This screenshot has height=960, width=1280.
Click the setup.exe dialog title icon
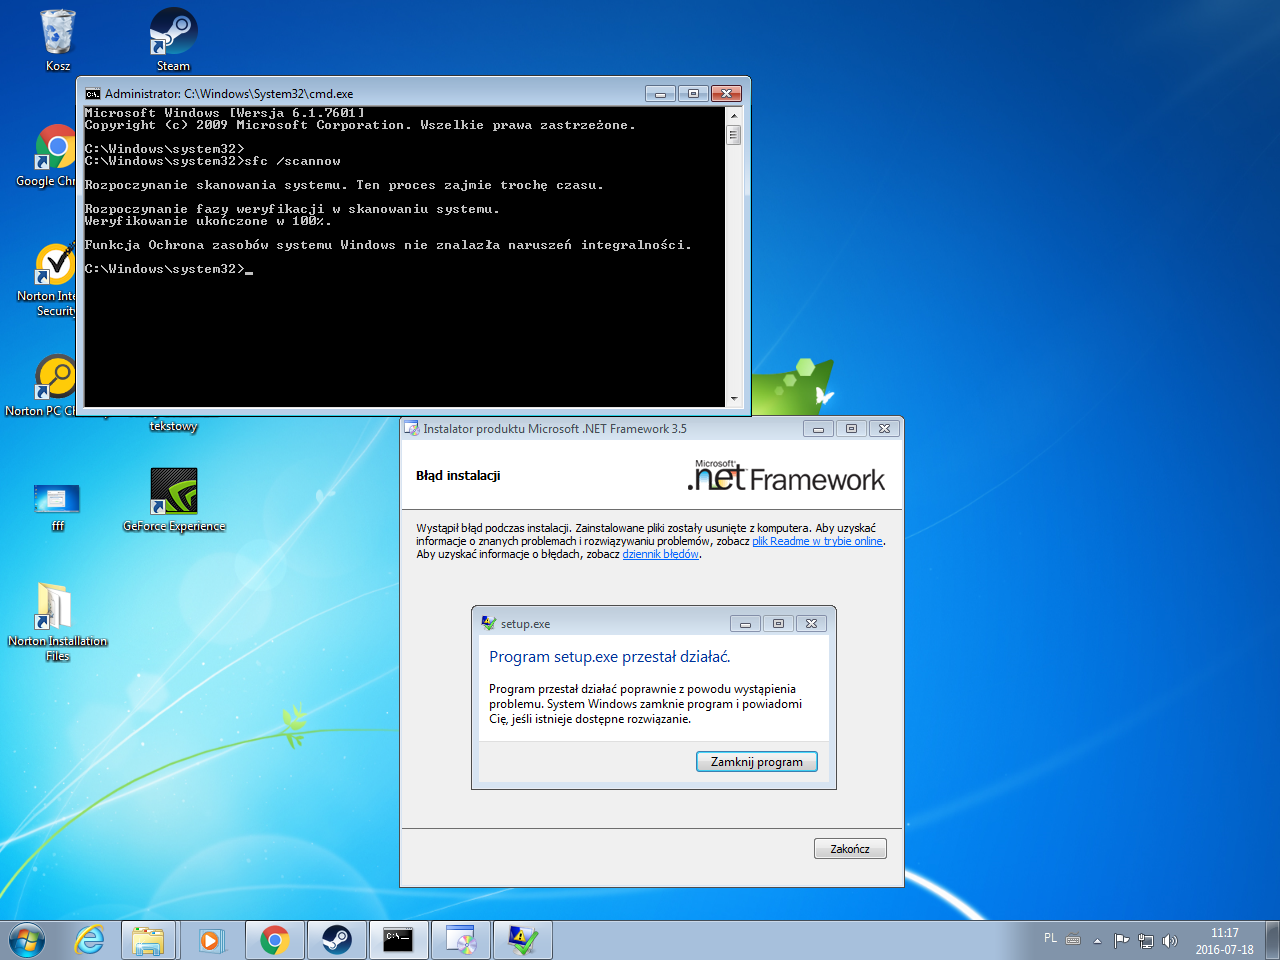(488, 623)
